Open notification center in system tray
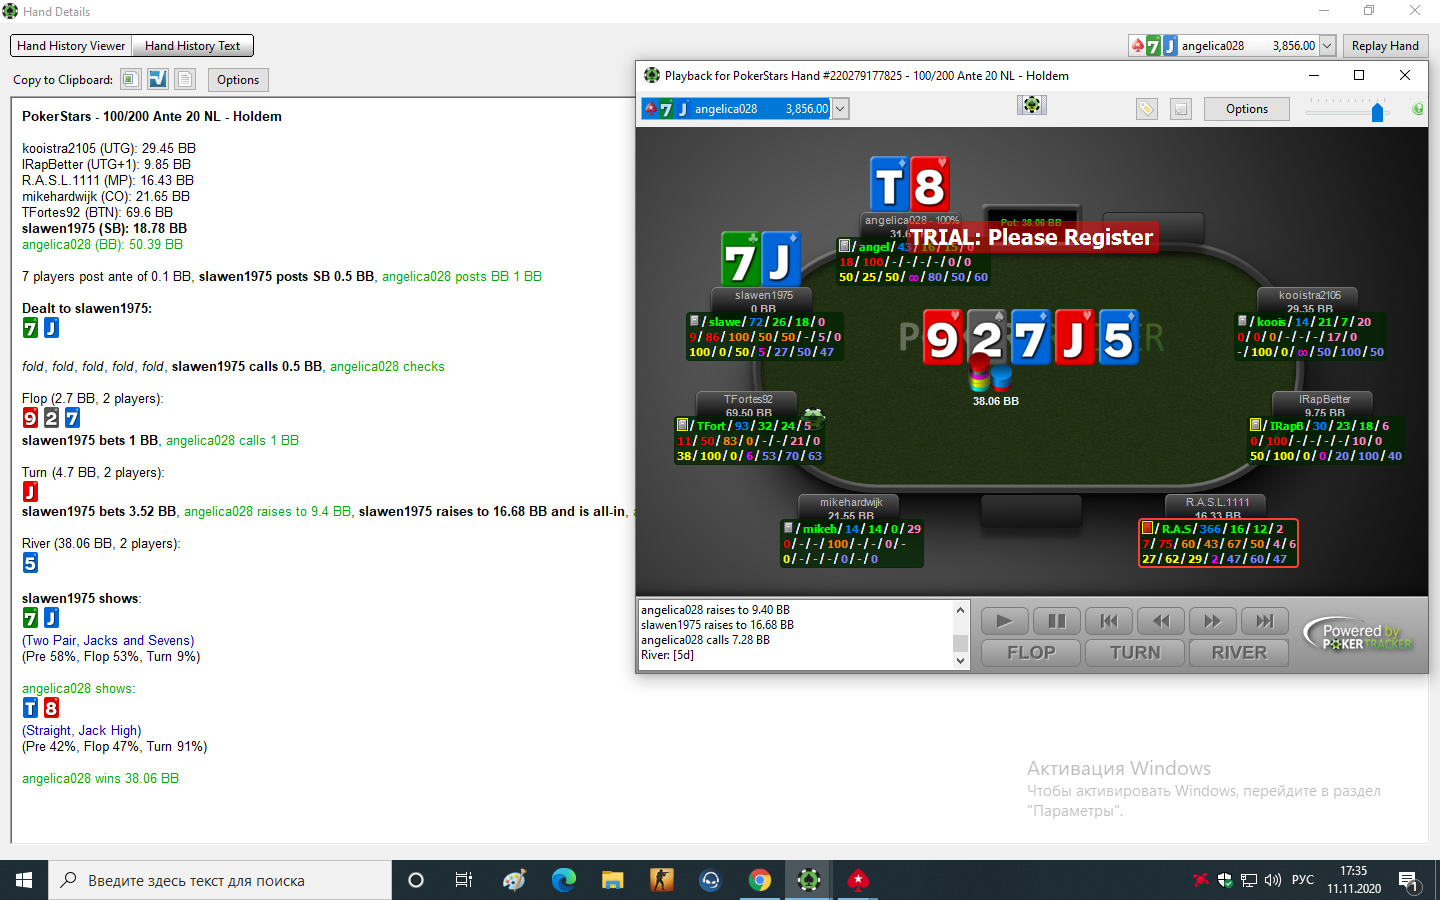Screen dimensions: 1440x900 [x=1409, y=881]
